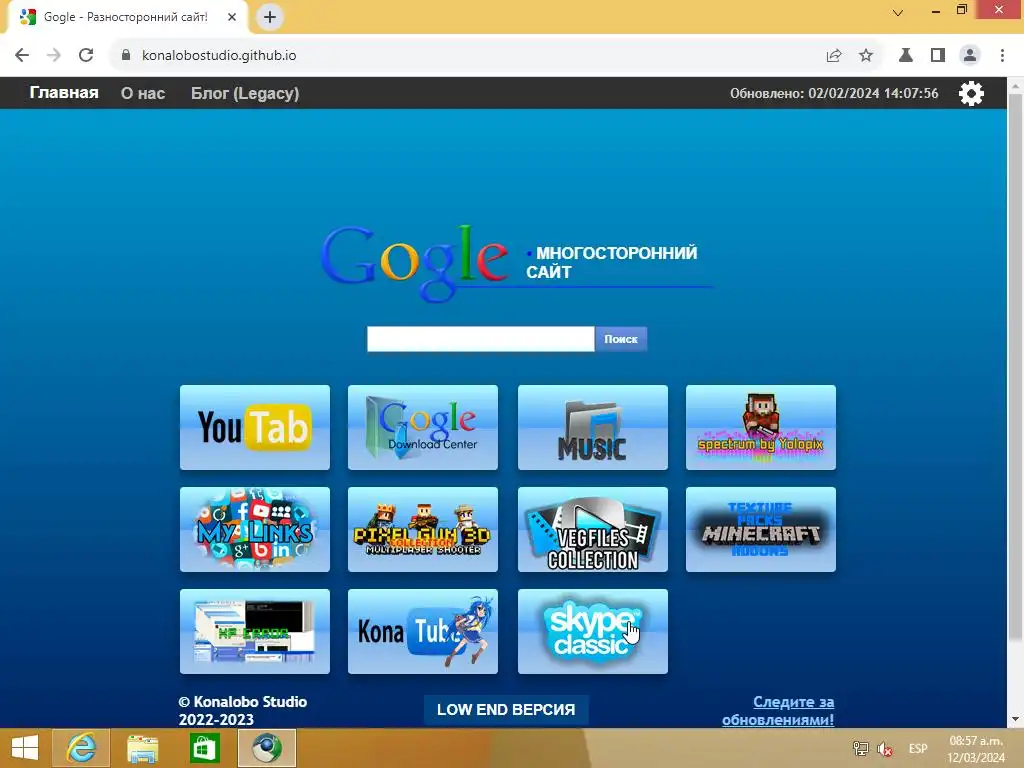The width and height of the screenshot is (1024, 768).
Task: Open the Chrome three-dot menu
Action: [1002, 56]
